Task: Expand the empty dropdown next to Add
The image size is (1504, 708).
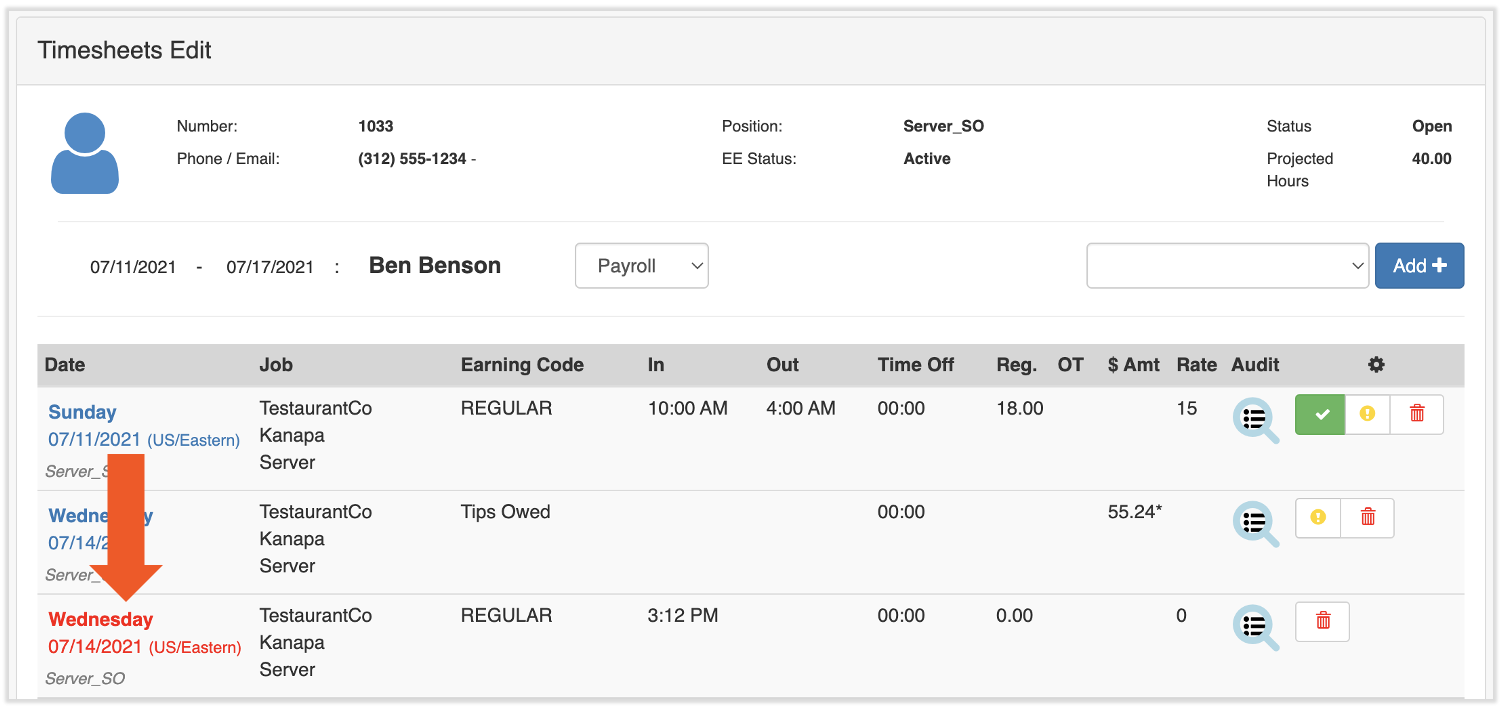Action: 1227,265
